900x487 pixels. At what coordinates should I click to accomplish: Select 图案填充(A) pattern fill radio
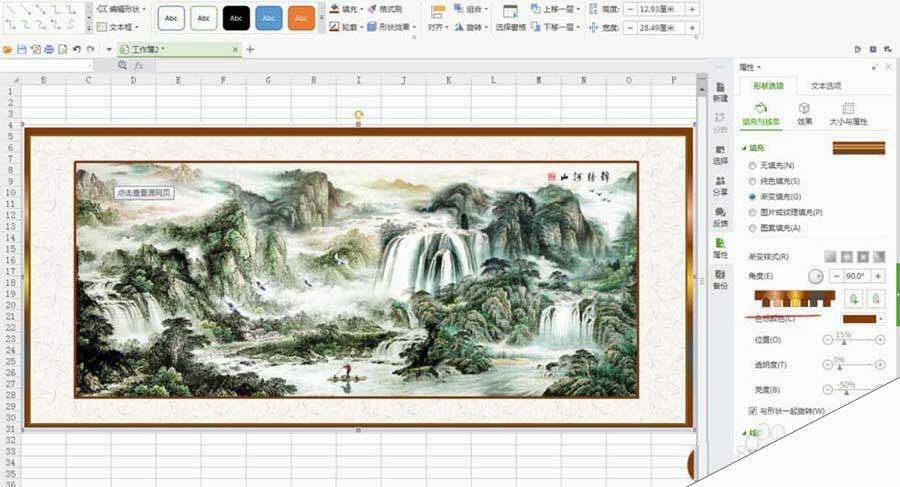(x=752, y=228)
